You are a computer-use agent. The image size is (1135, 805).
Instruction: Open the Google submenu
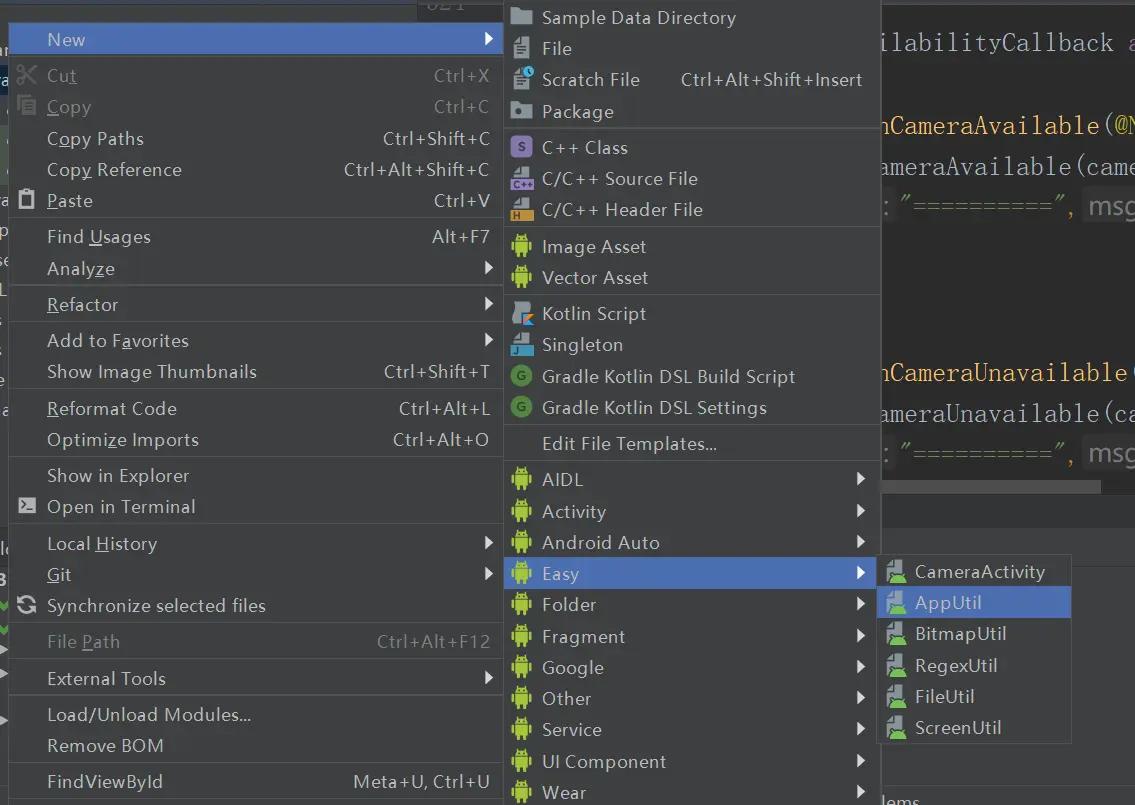(x=692, y=667)
